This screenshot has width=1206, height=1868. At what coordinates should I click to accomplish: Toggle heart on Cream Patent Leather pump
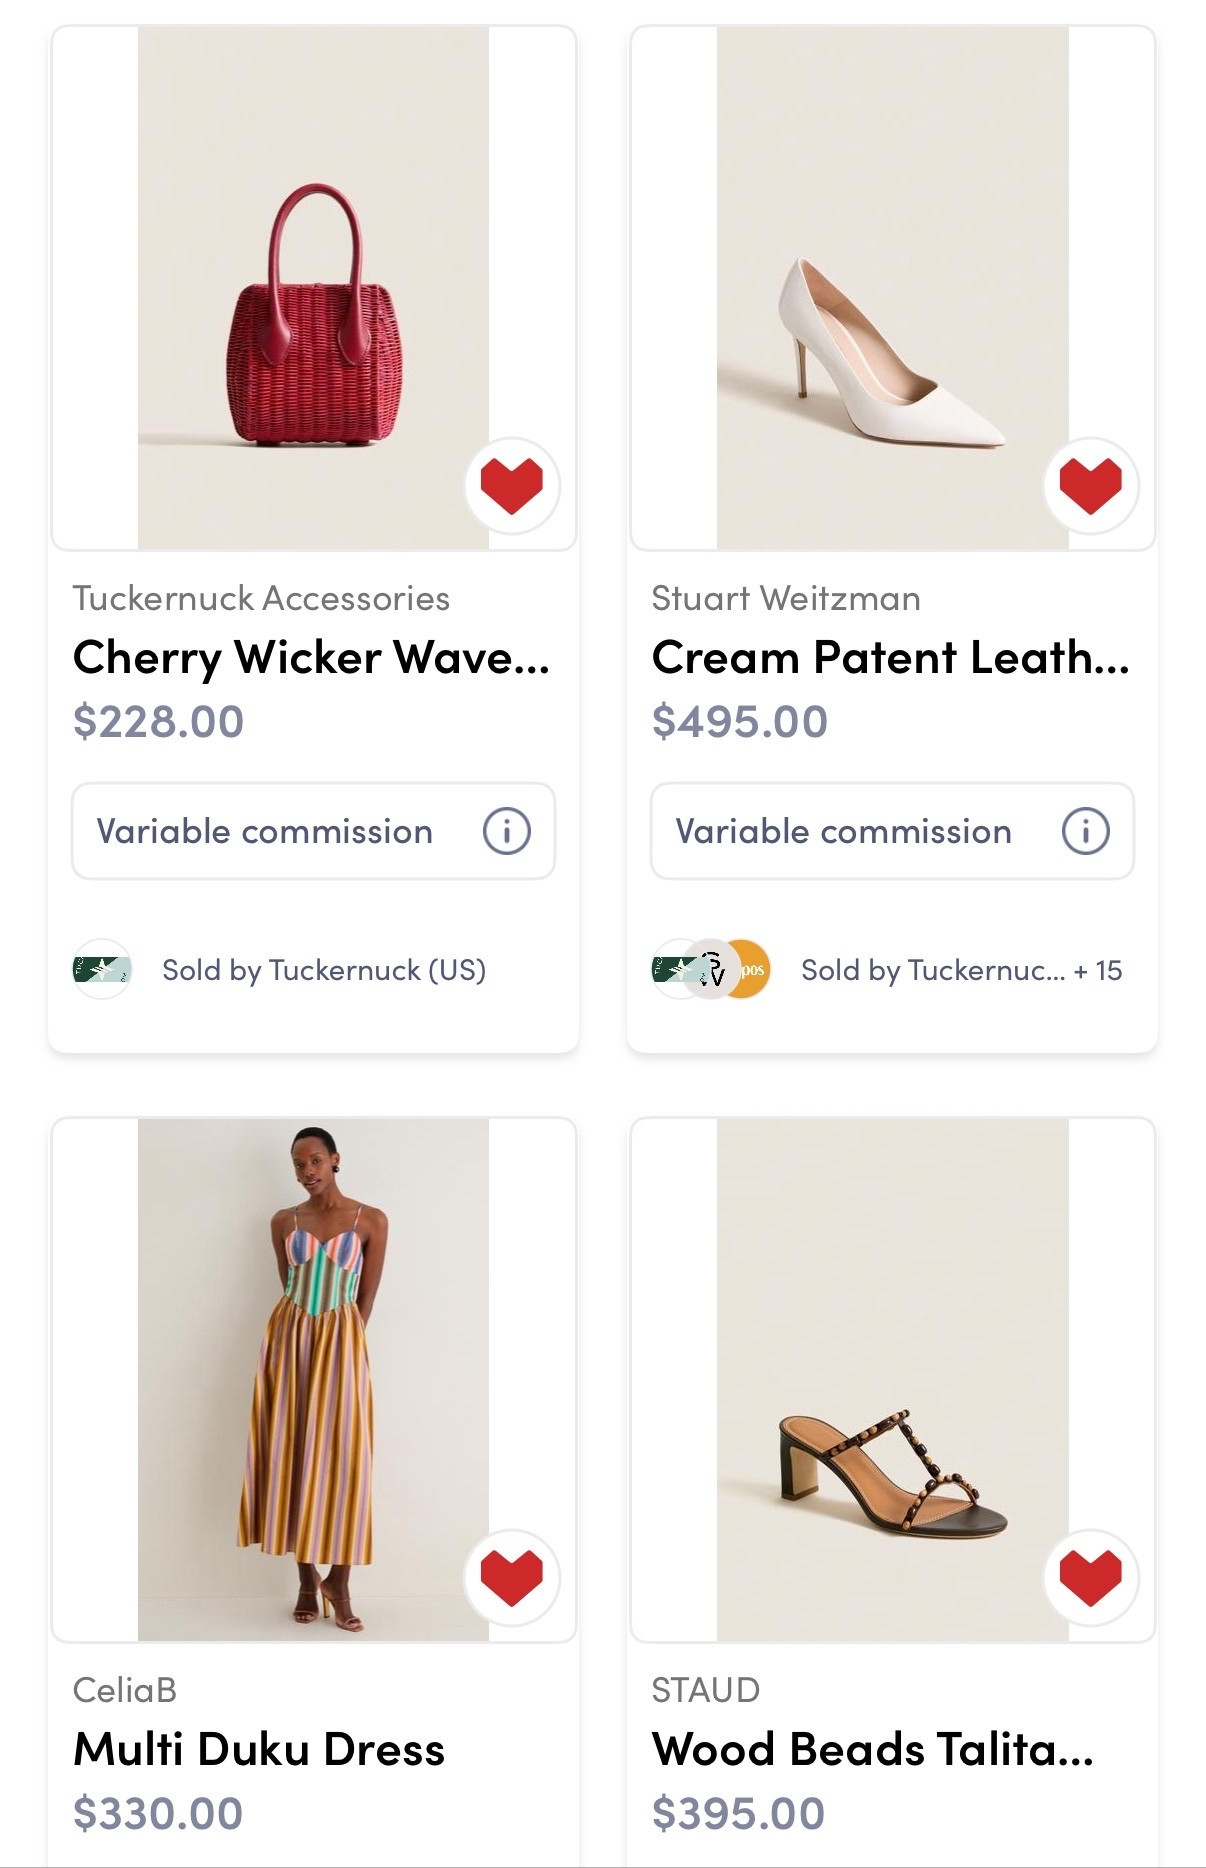(x=1090, y=485)
